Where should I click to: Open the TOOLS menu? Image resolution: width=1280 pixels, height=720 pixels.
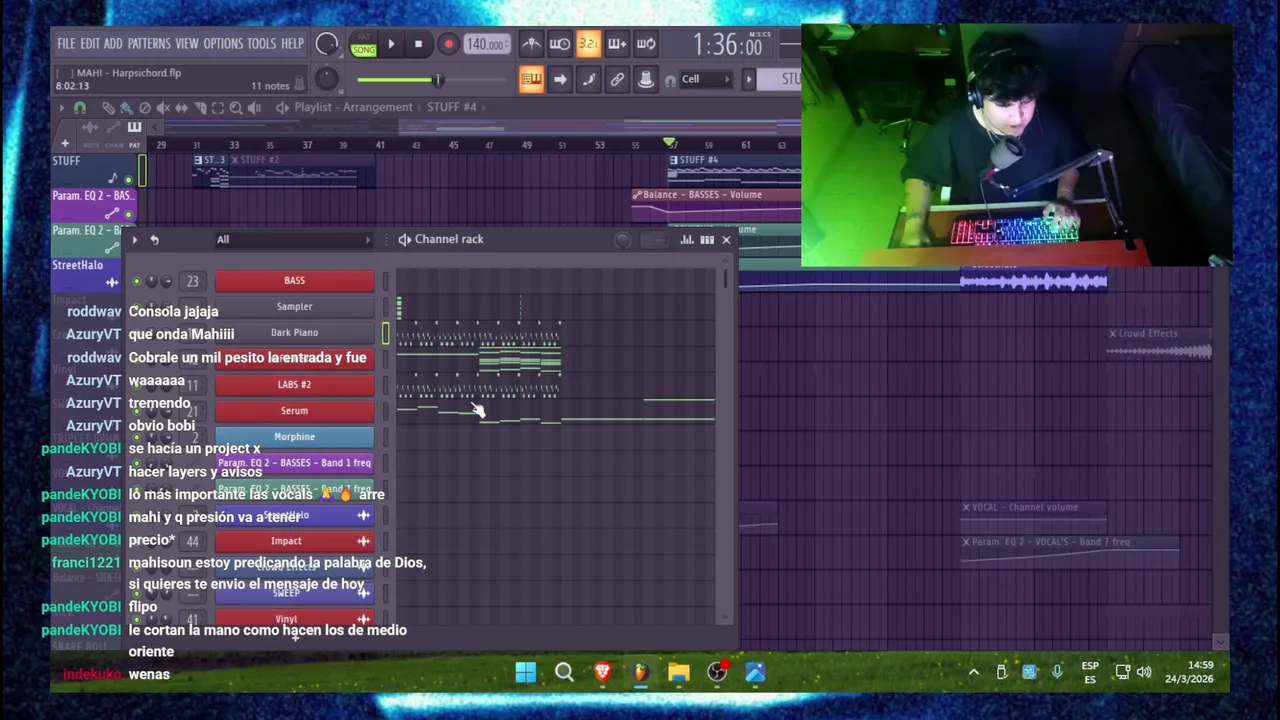[x=261, y=44]
